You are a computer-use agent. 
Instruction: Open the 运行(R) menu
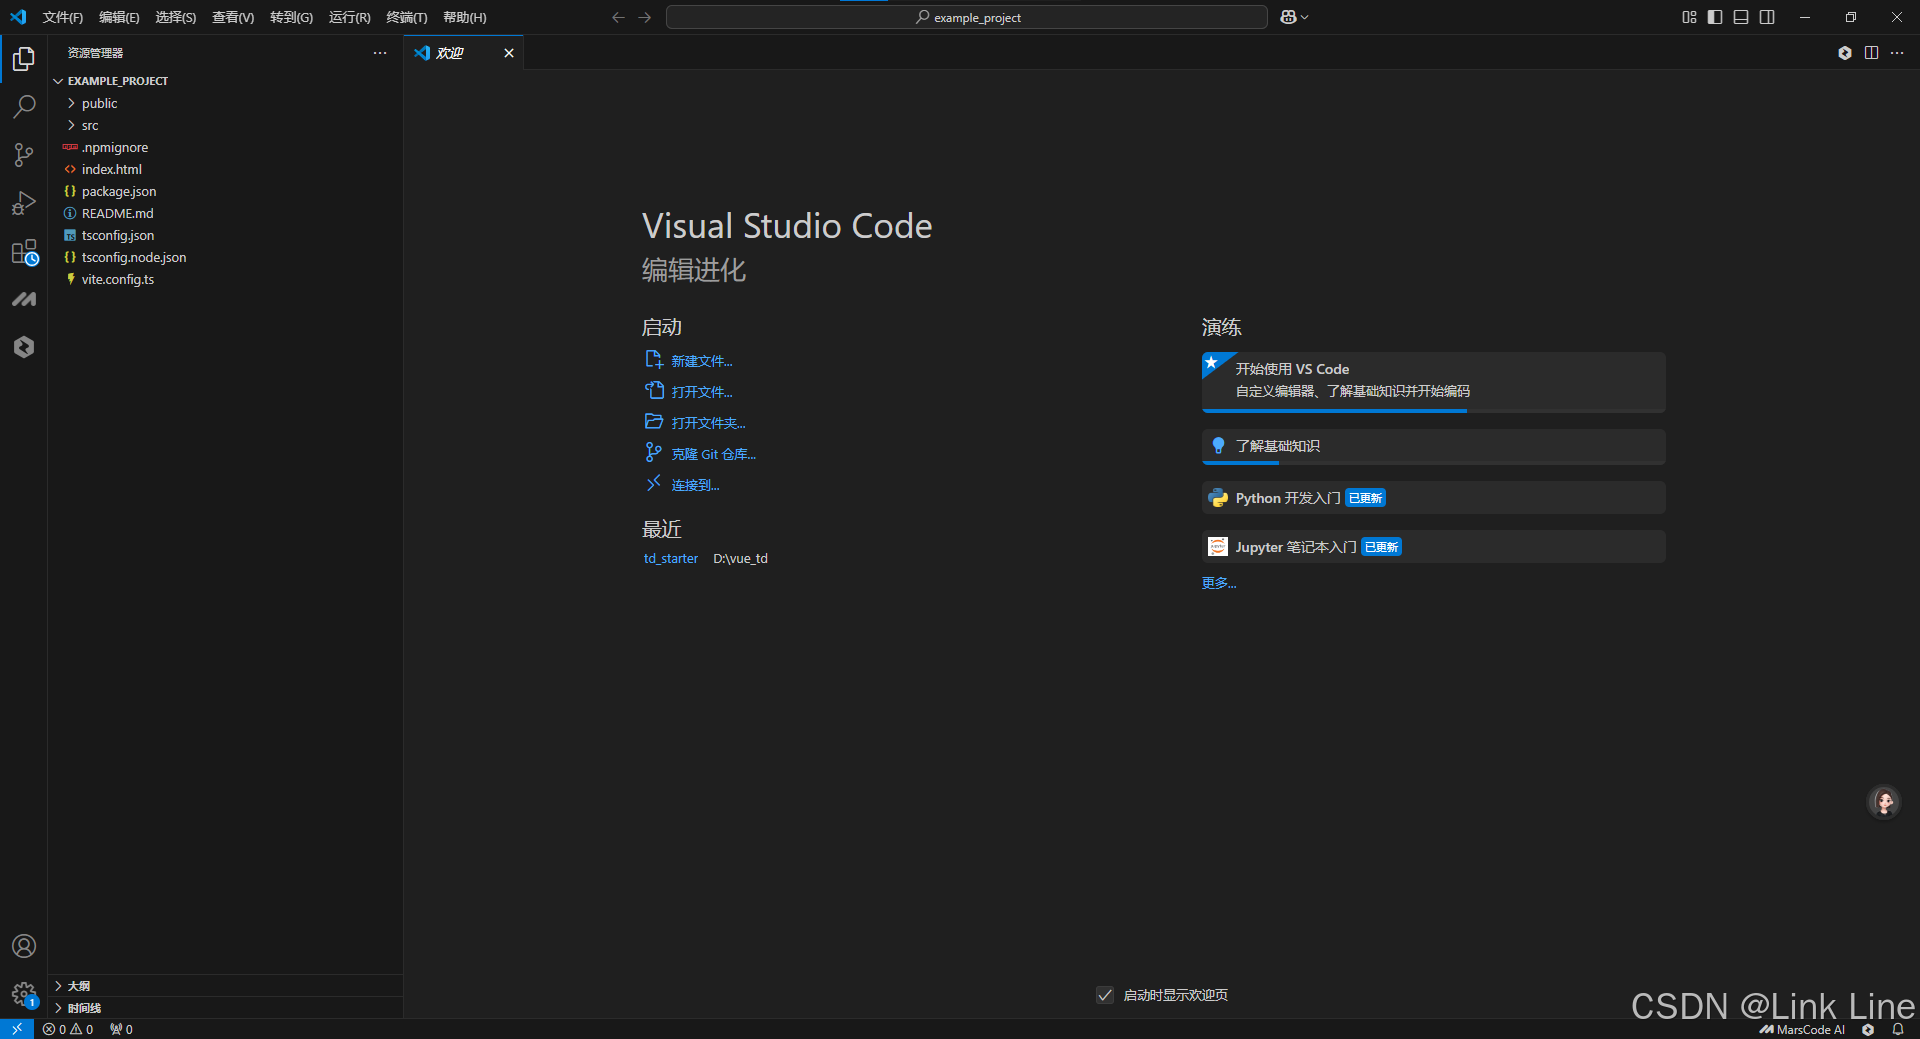pos(349,17)
